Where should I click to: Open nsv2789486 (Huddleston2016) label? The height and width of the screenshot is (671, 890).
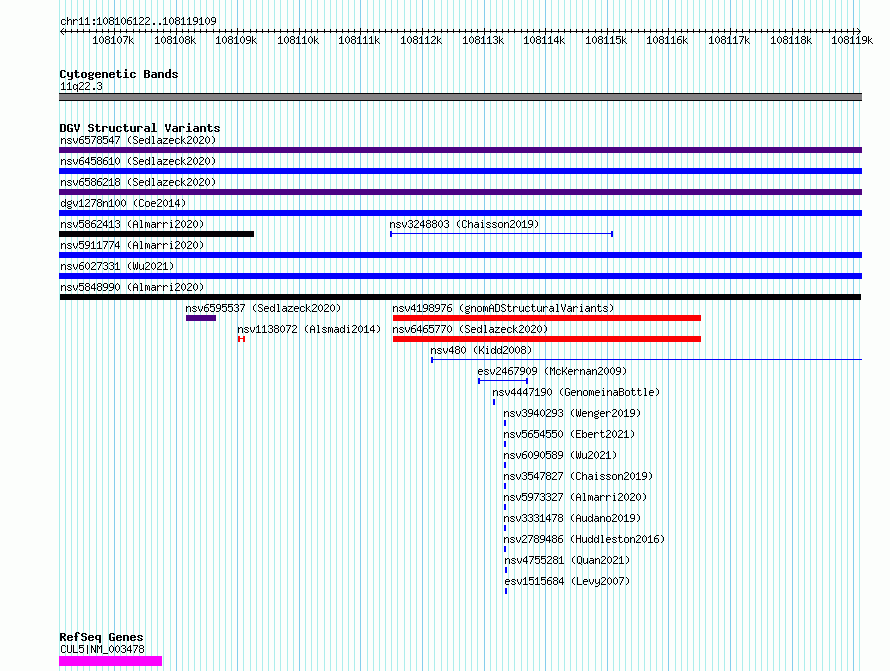click(584, 539)
